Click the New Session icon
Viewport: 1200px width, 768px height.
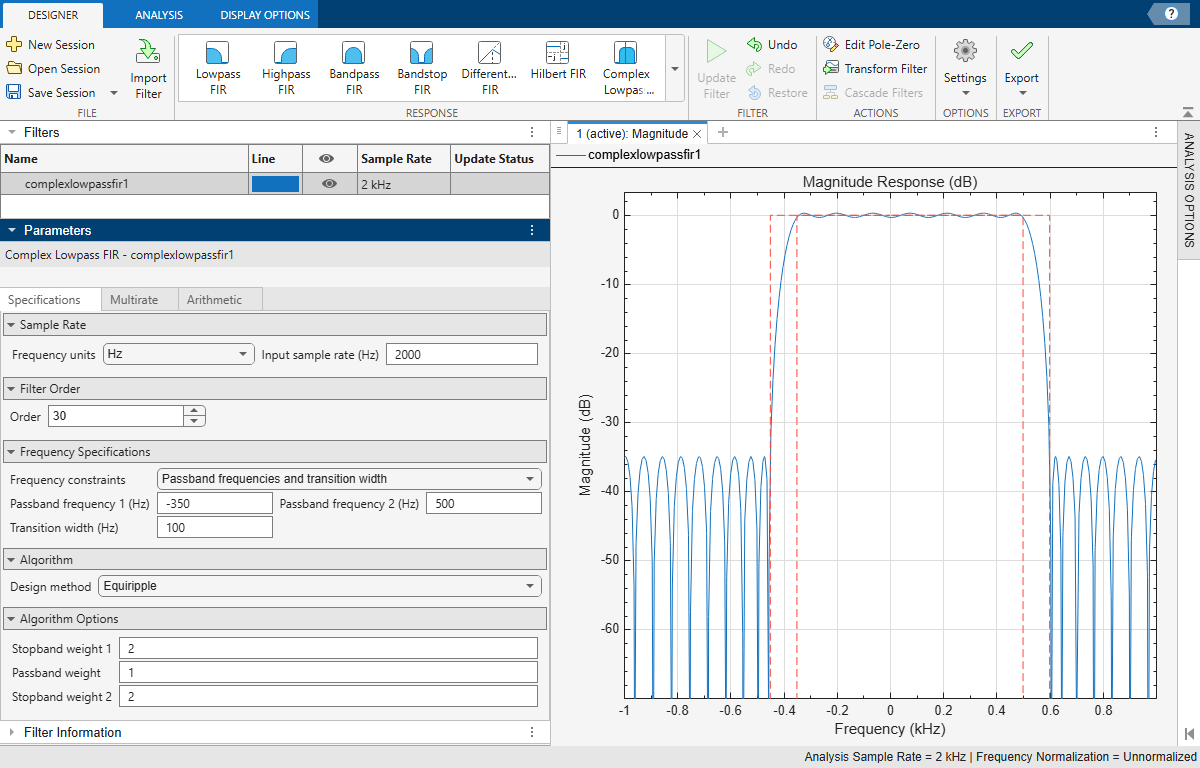(x=14, y=45)
